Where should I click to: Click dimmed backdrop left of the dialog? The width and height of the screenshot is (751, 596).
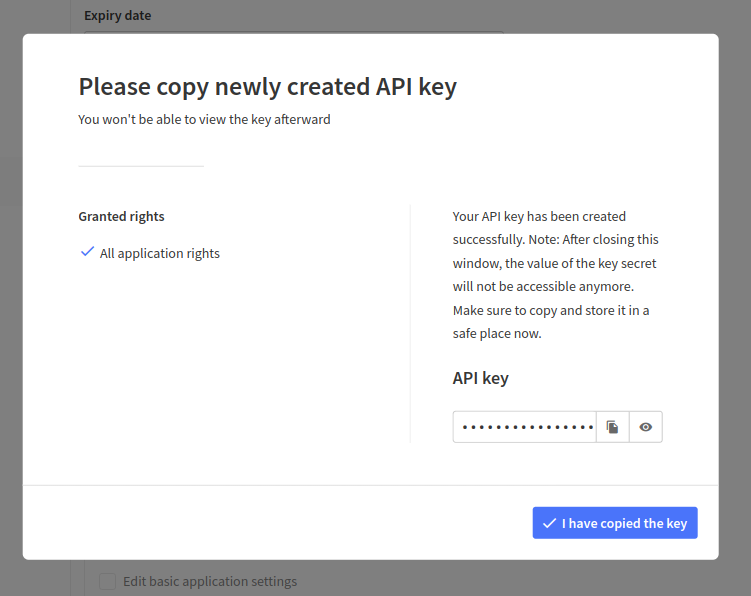pos(11,297)
